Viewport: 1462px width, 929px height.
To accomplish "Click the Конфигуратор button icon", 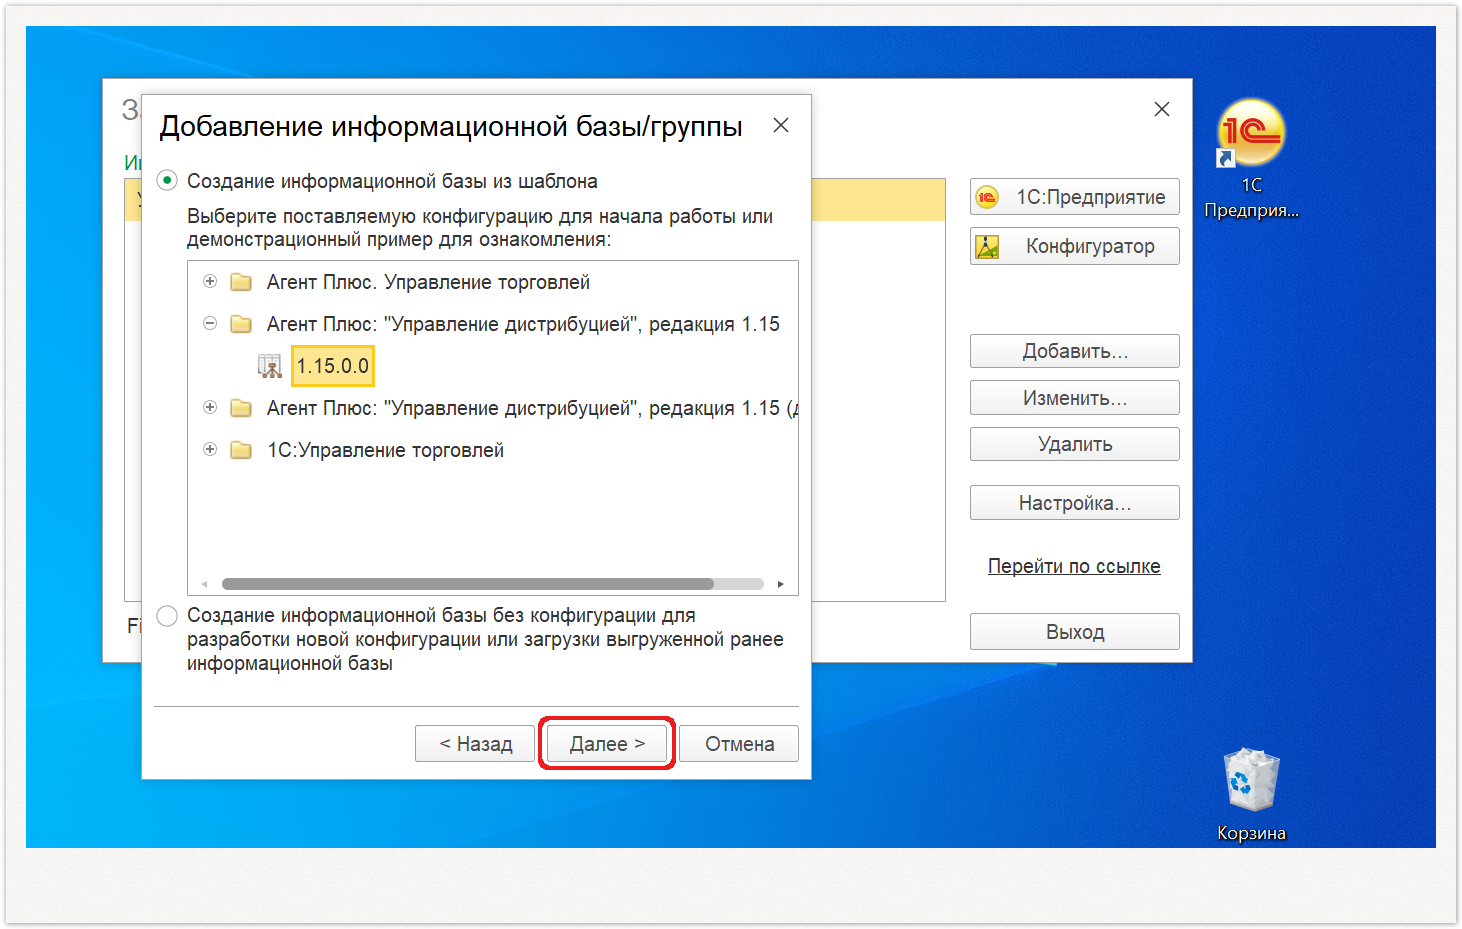I will tap(987, 246).
